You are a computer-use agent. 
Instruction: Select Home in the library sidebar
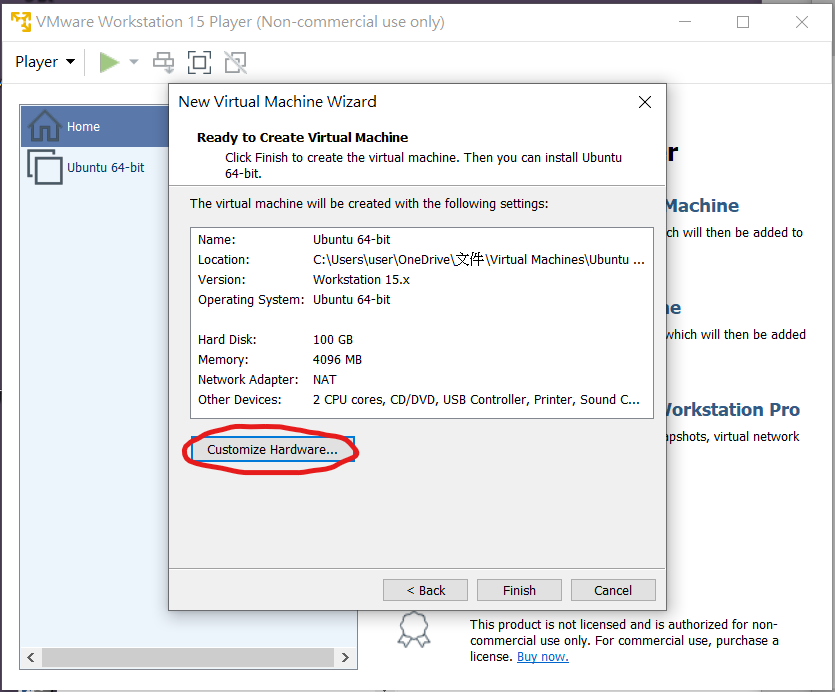click(x=95, y=126)
